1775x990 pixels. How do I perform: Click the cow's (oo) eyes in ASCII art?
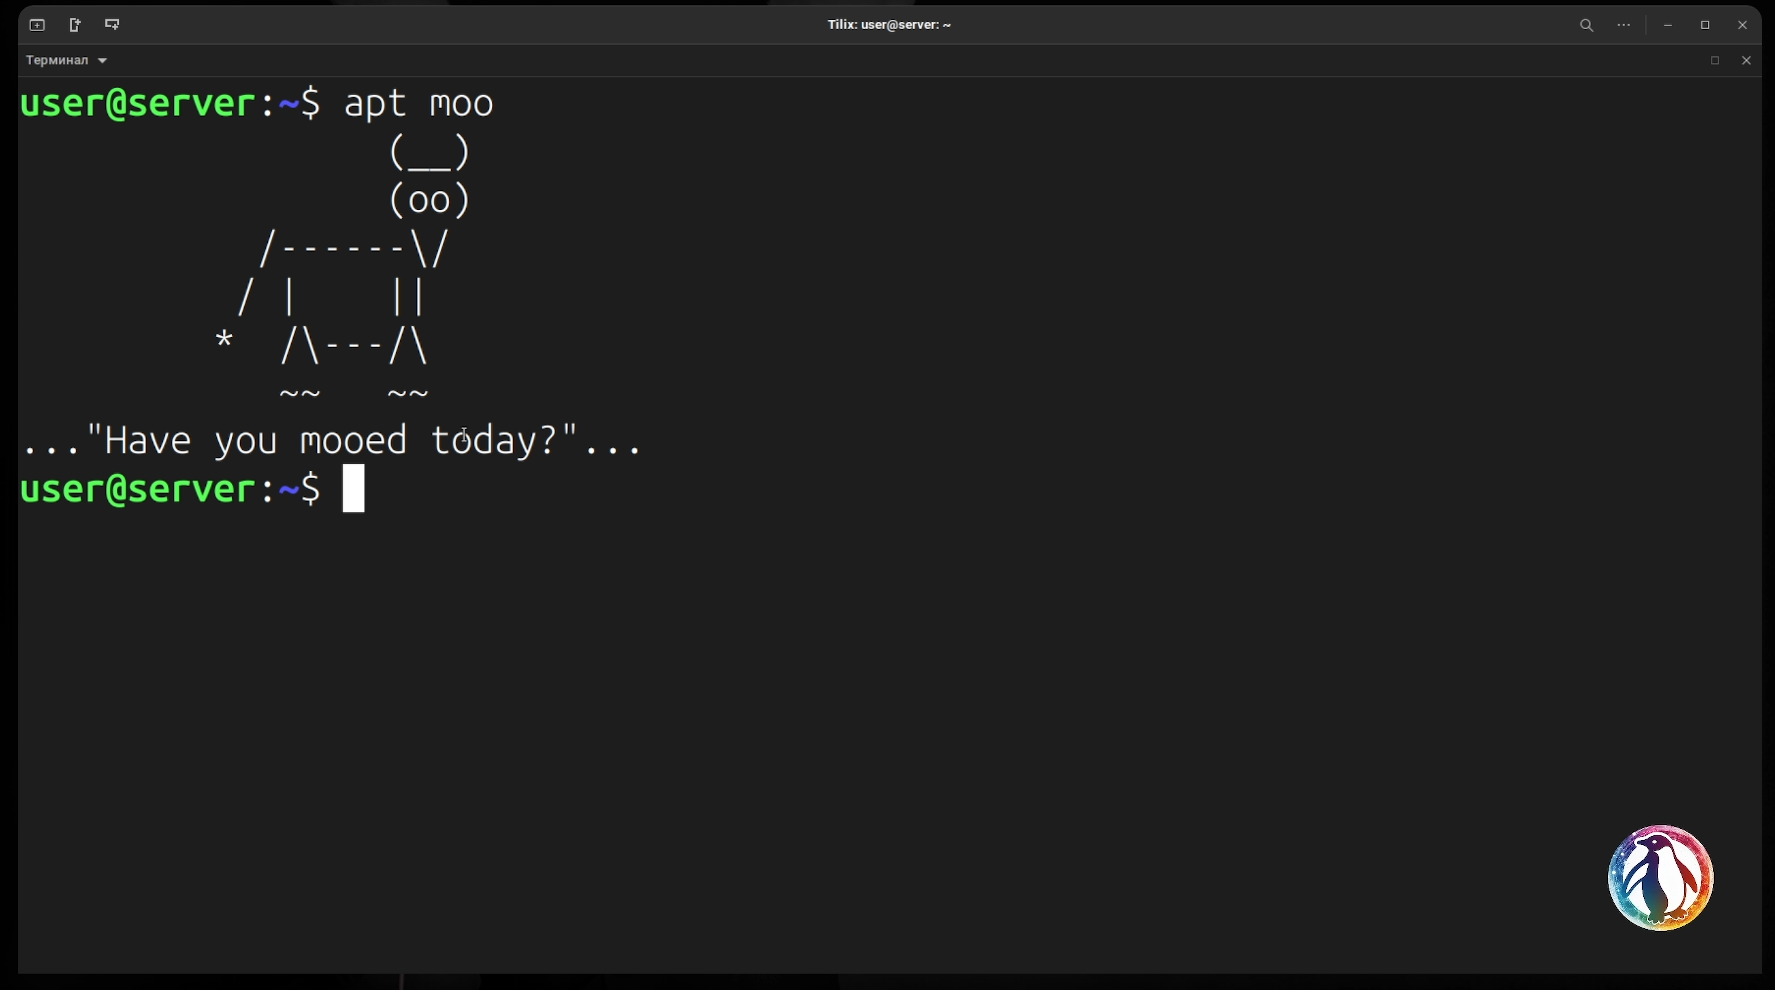(429, 200)
